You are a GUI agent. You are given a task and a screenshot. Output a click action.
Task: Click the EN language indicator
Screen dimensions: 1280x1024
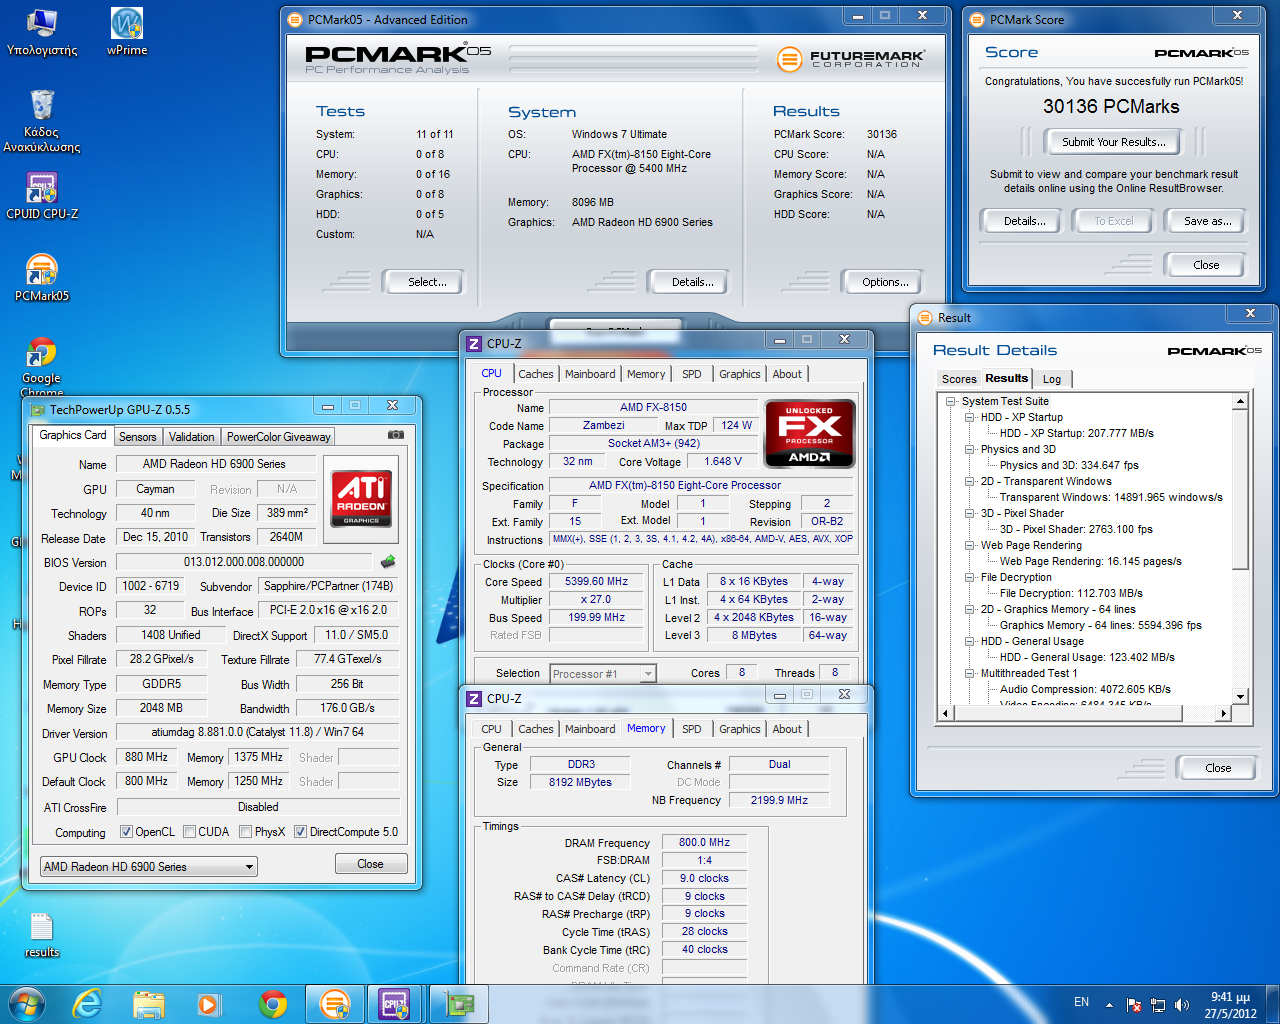pyautogui.click(x=1081, y=1002)
